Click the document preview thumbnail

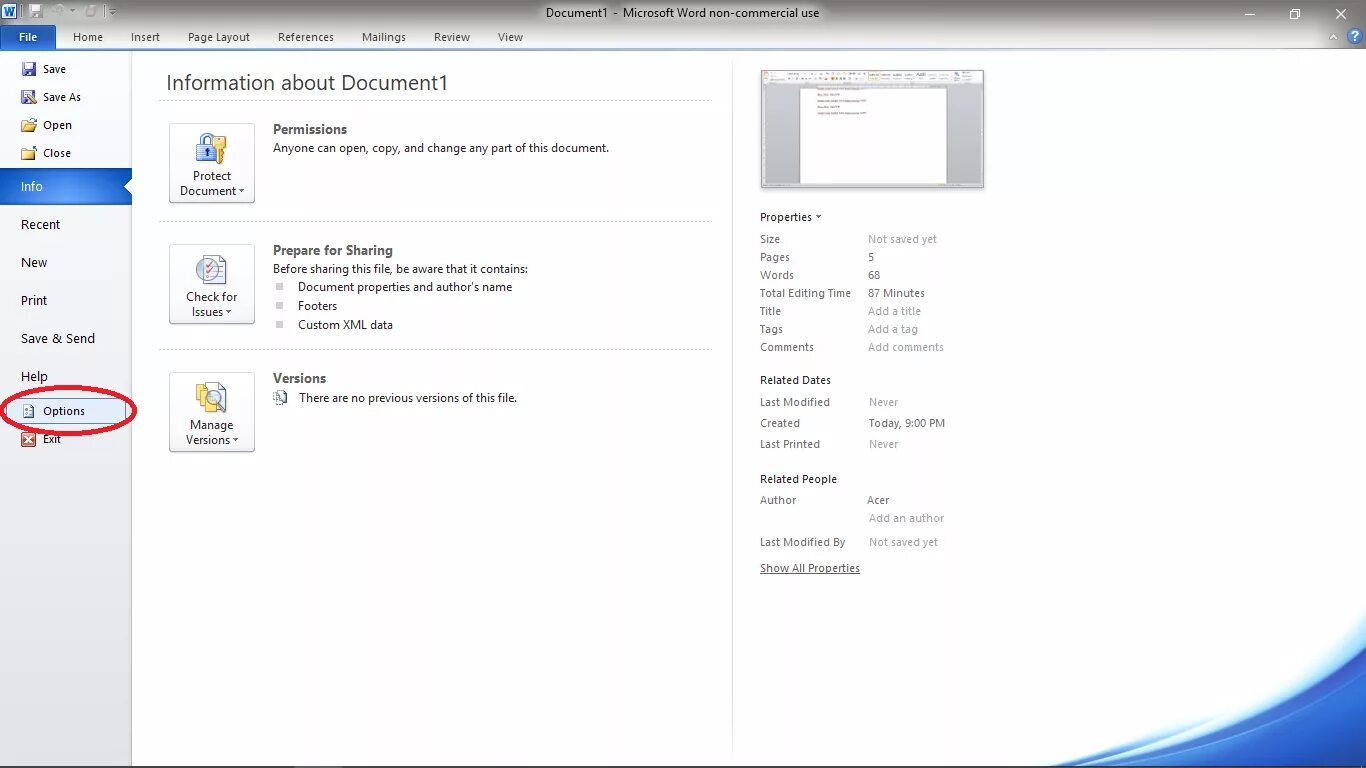872,128
